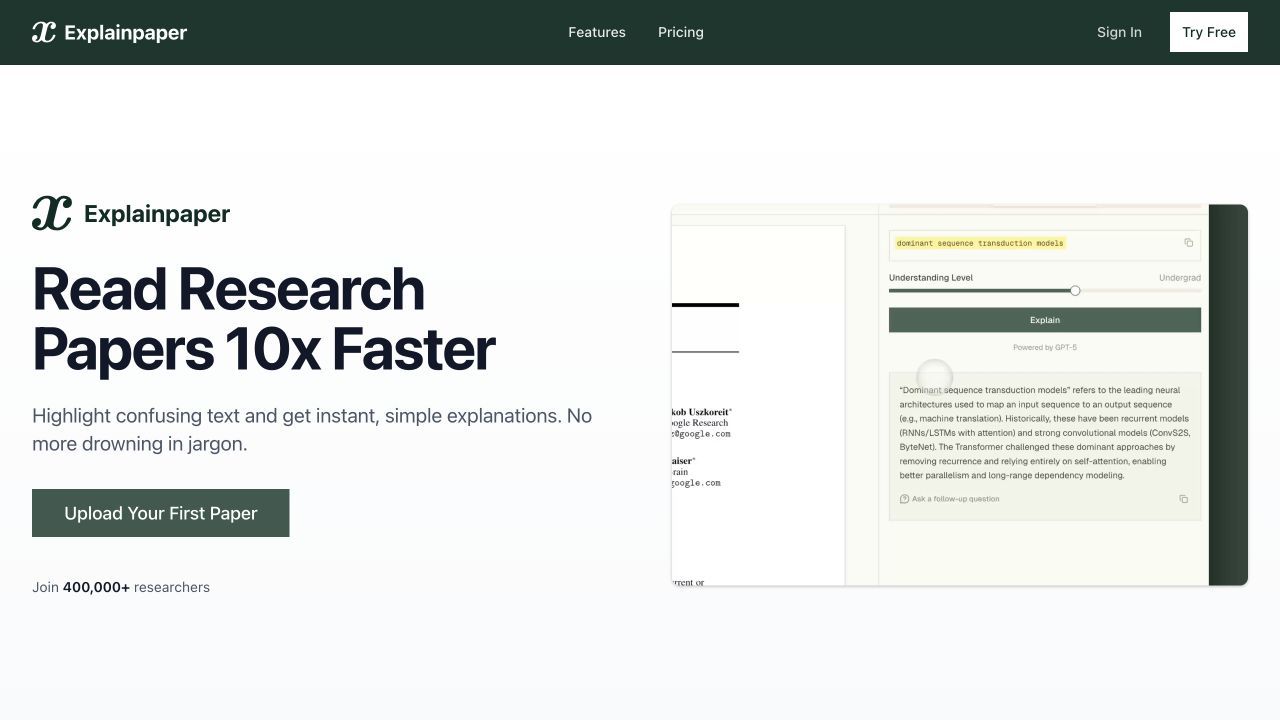Click the explanation text box in demo
Viewport: 1280px width, 720px height.
pos(1045,446)
